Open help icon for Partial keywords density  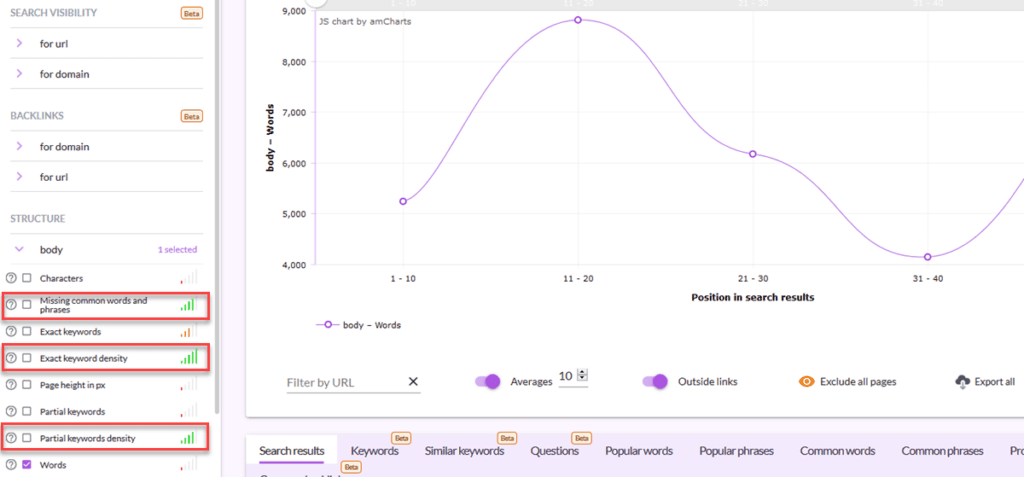point(10,438)
